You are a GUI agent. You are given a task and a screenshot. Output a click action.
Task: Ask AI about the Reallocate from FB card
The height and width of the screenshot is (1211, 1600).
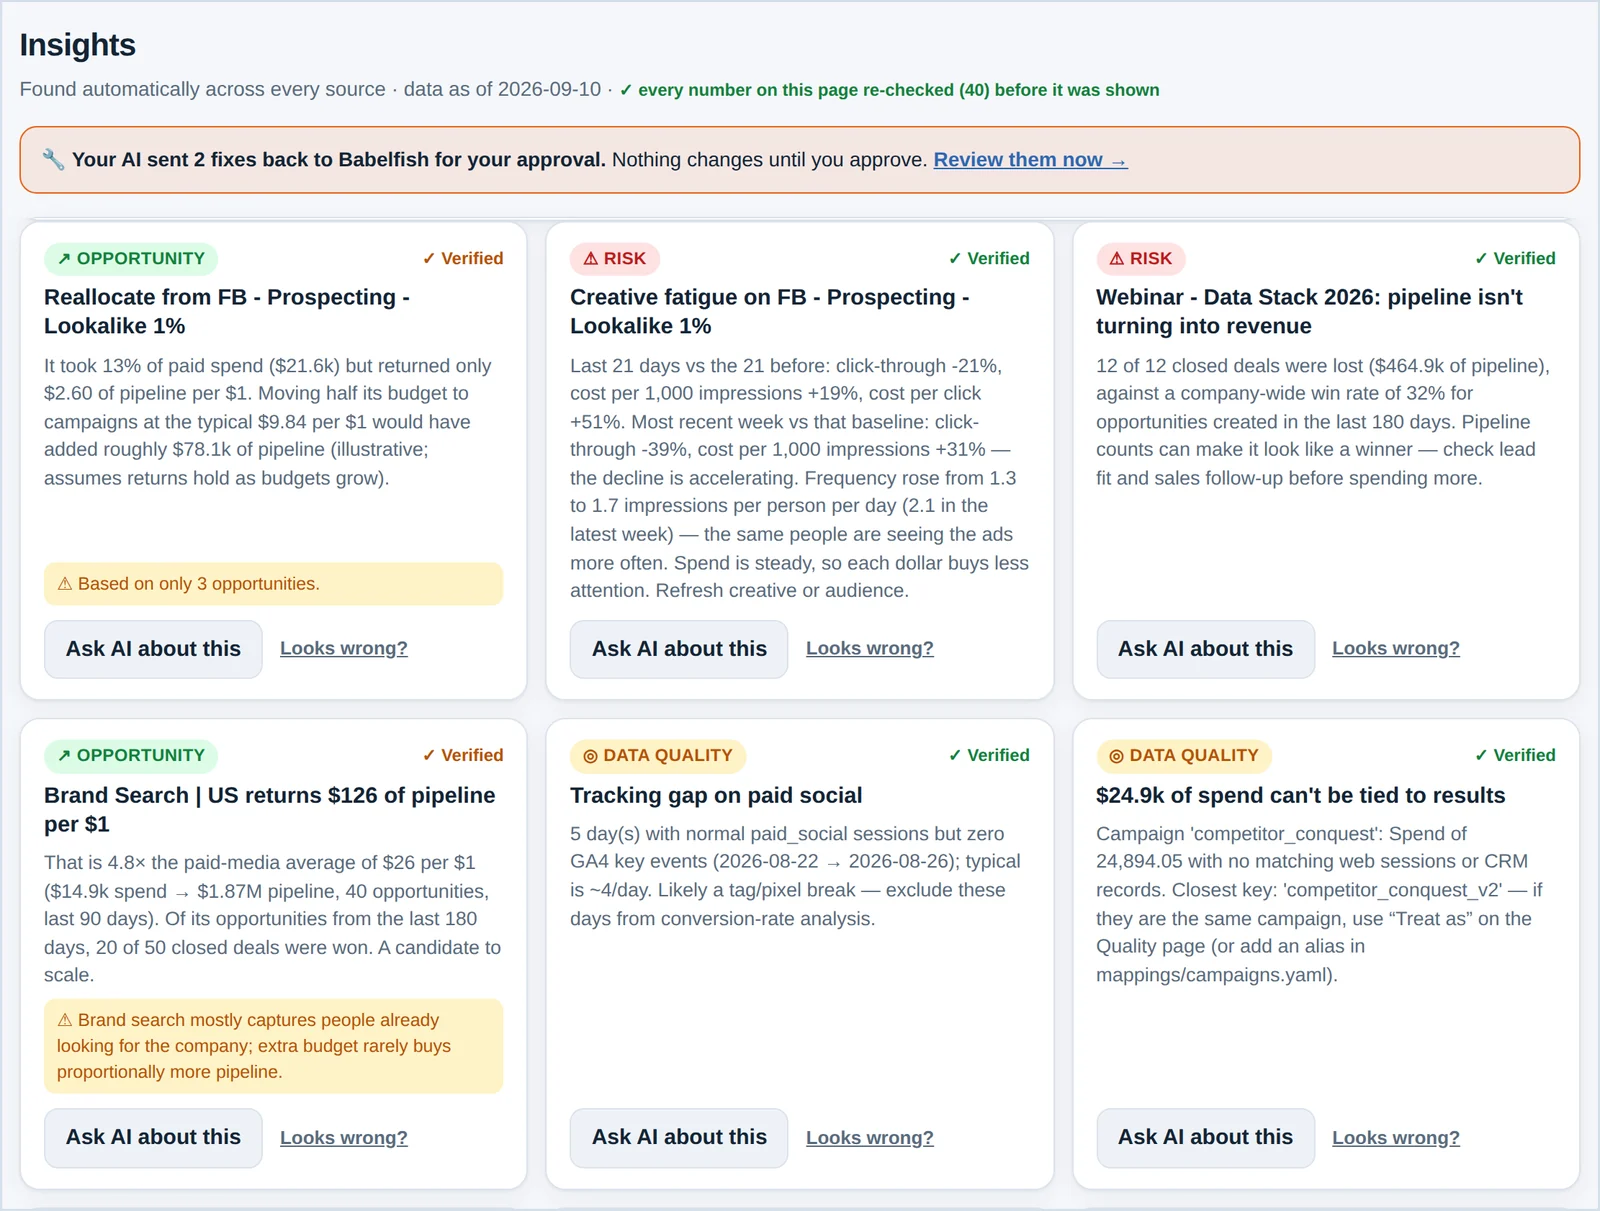[153, 649]
